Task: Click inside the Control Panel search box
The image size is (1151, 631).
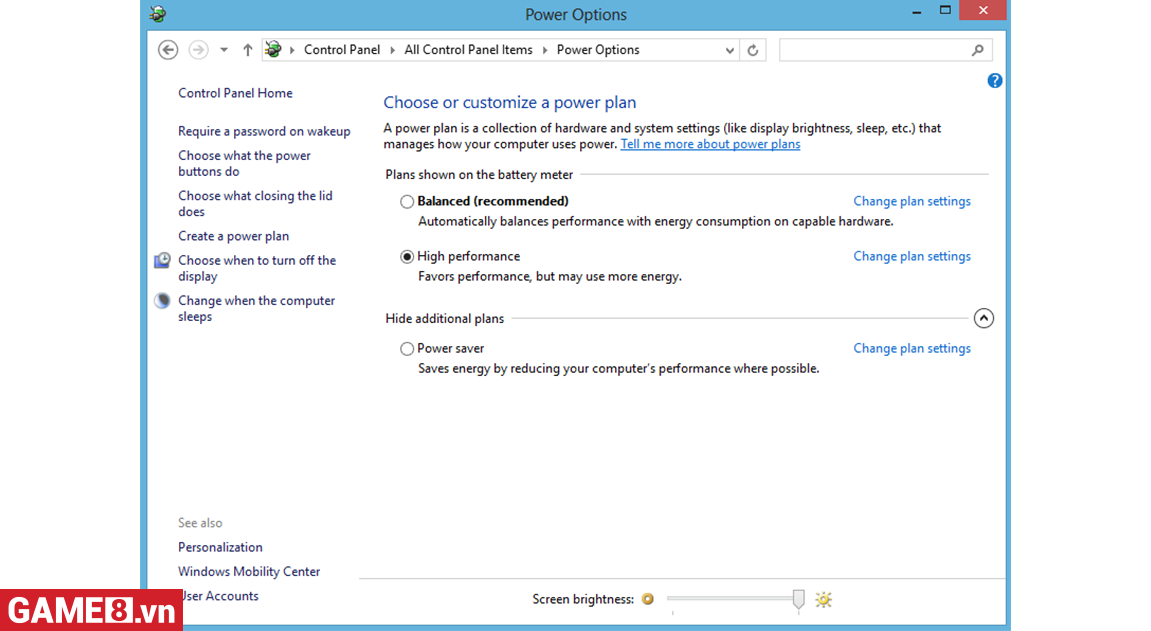Action: 870,50
